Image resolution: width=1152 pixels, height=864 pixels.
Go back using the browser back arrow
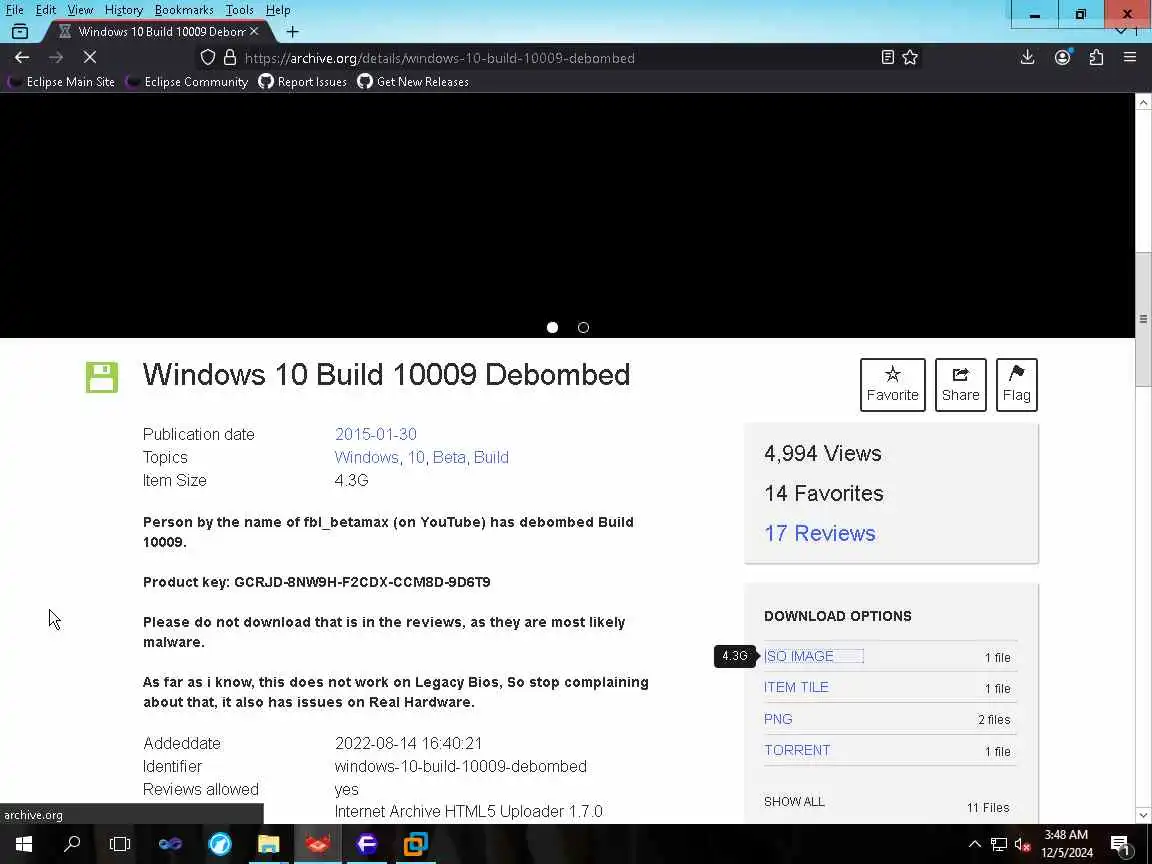click(x=22, y=57)
